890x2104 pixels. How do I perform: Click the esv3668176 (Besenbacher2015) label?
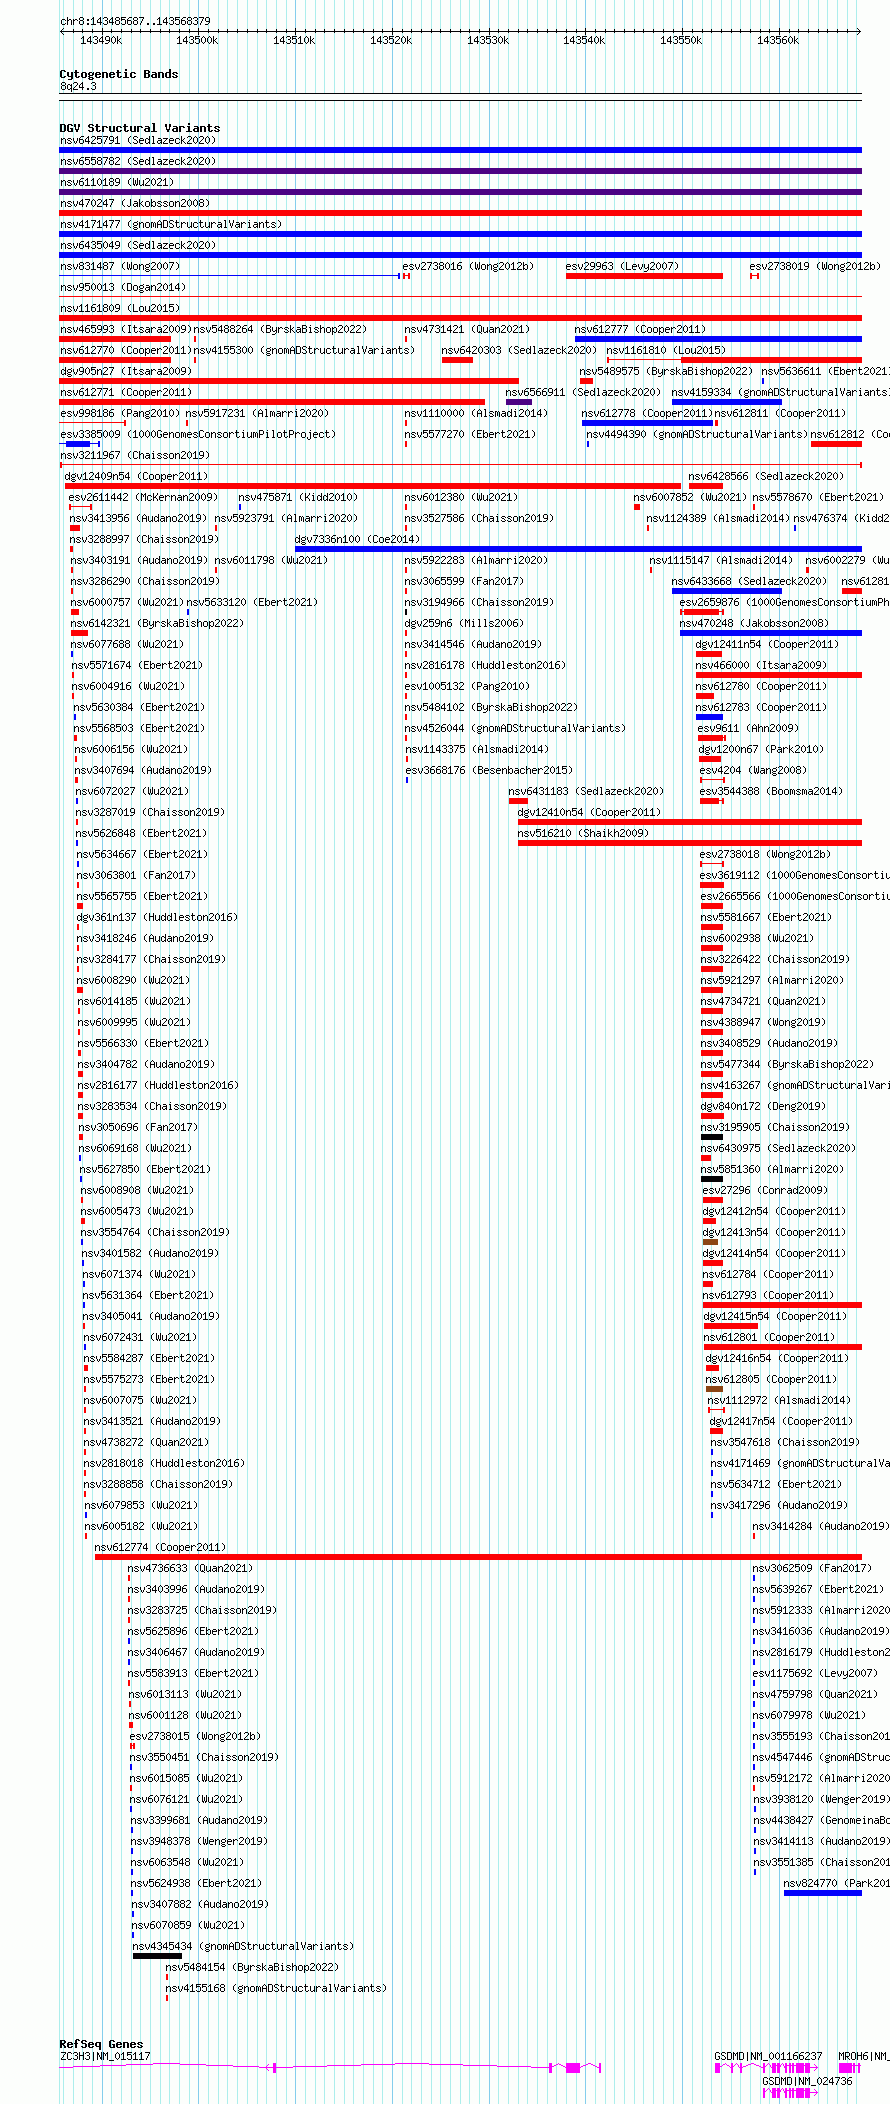tap(489, 770)
